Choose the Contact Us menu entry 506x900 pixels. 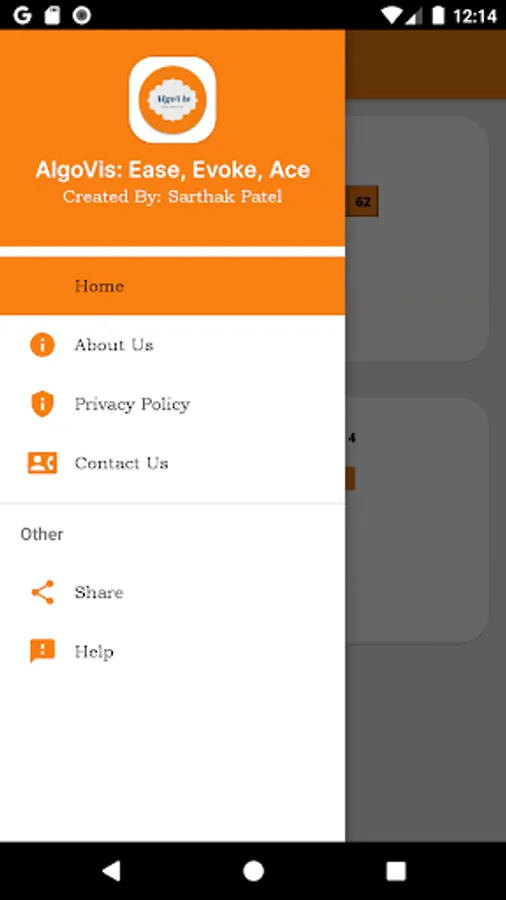pyautogui.click(x=172, y=463)
